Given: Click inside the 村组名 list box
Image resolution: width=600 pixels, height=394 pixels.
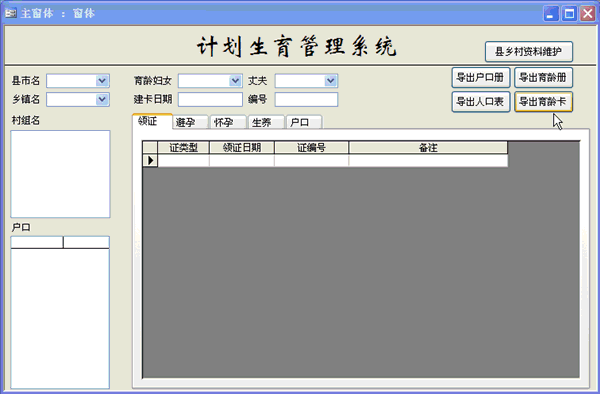Looking at the screenshot, I should click(x=60, y=174).
